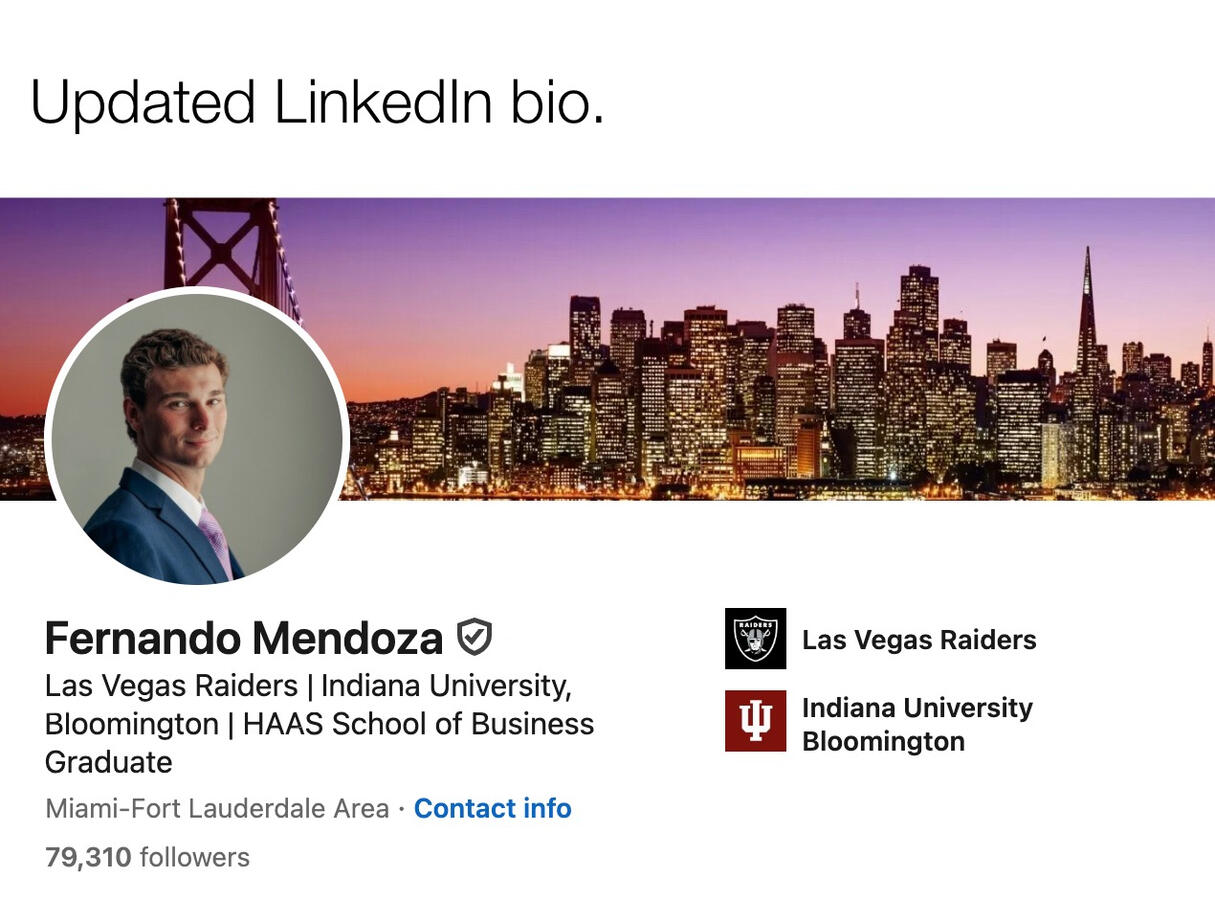Click the pointed pyramid skyscraper in the banner

click(x=1086, y=320)
